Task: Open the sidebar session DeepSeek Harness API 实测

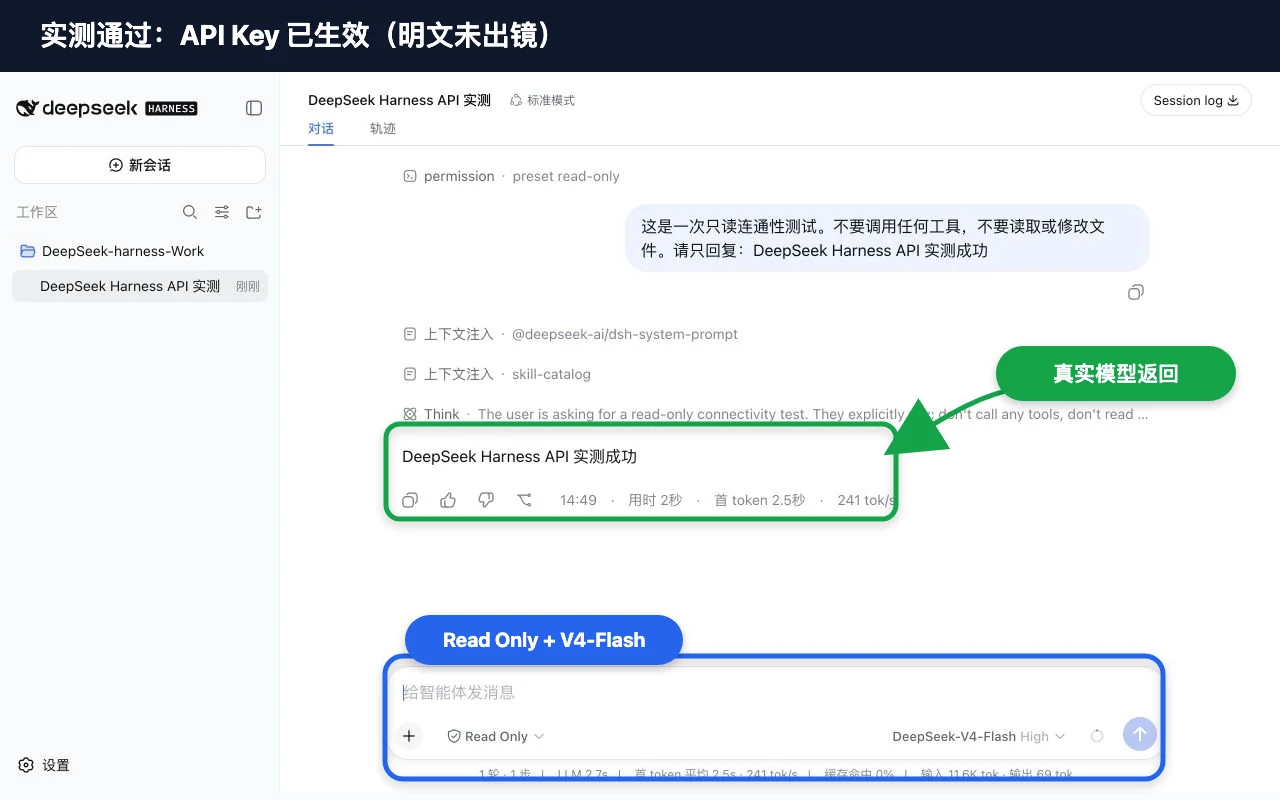Action: point(140,286)
